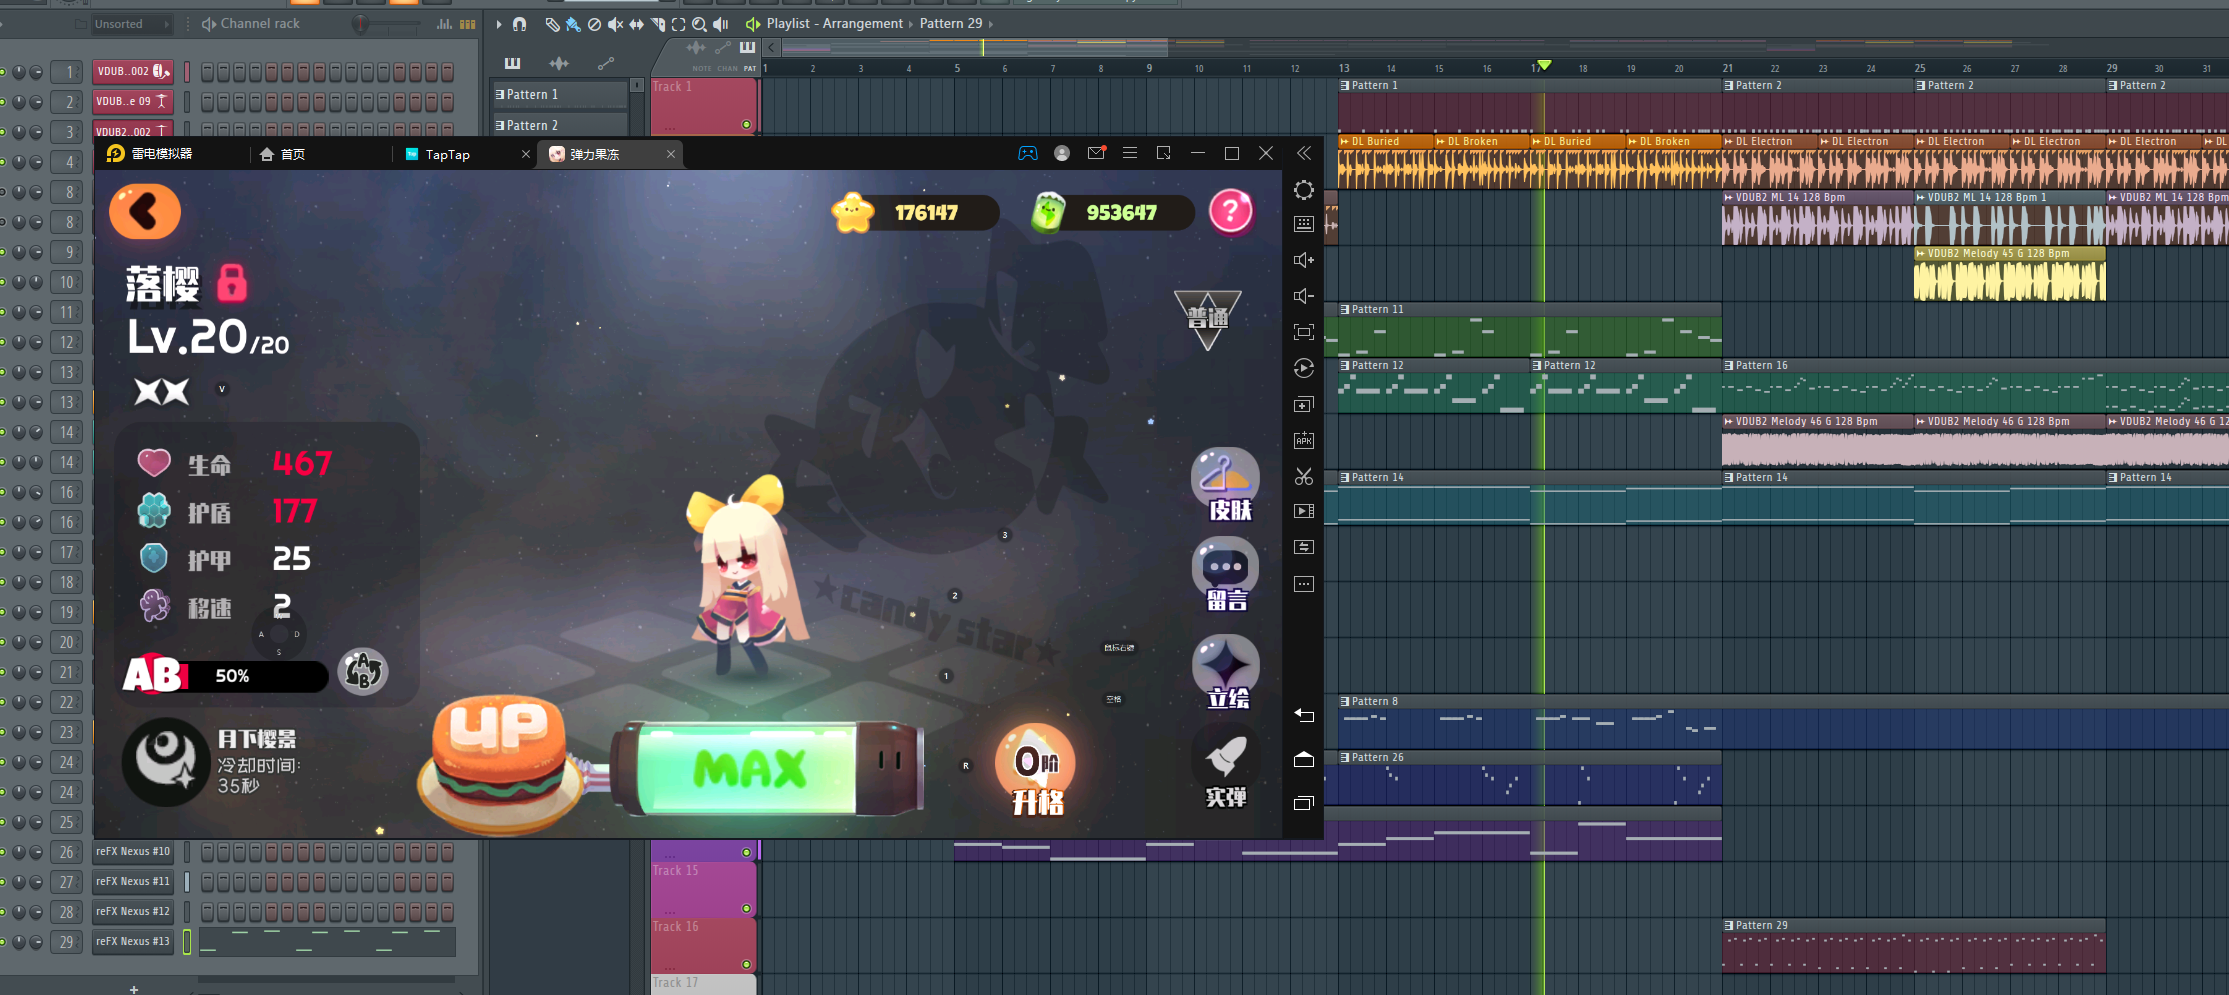Select the Delete tool in the playlist toolbar
Image resolution: width=2229 pixels, height=995 pixels.
tap(594, 24)
